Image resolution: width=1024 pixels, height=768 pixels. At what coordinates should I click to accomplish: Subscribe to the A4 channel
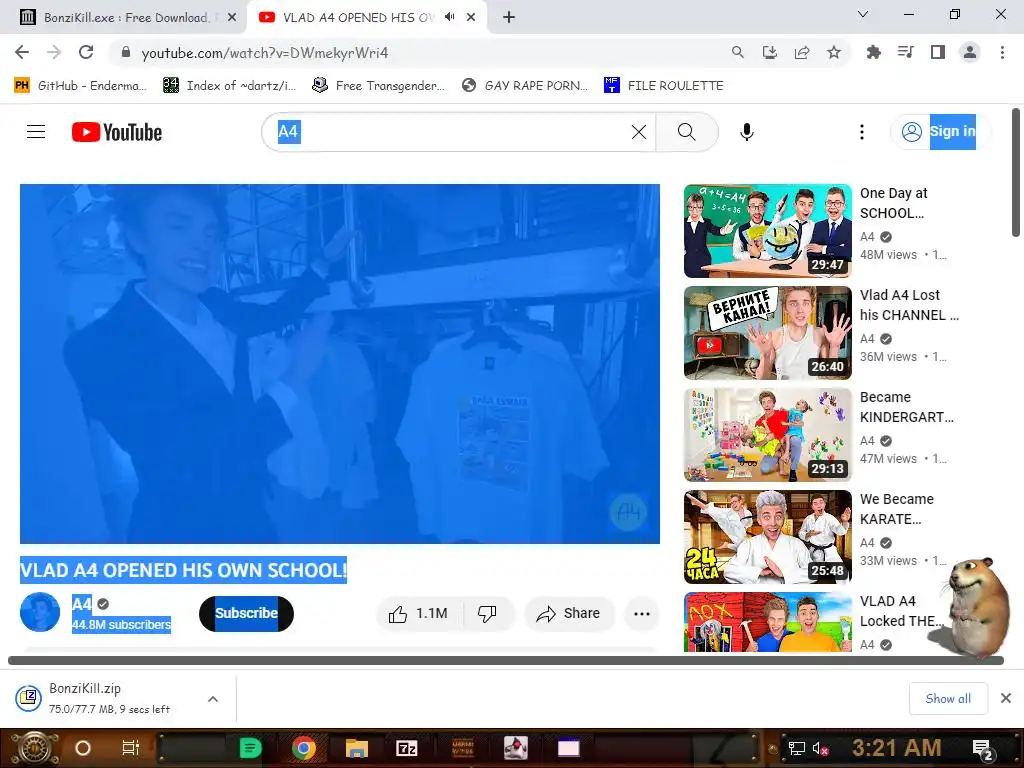pyautogui.click(x=246, y=614)
